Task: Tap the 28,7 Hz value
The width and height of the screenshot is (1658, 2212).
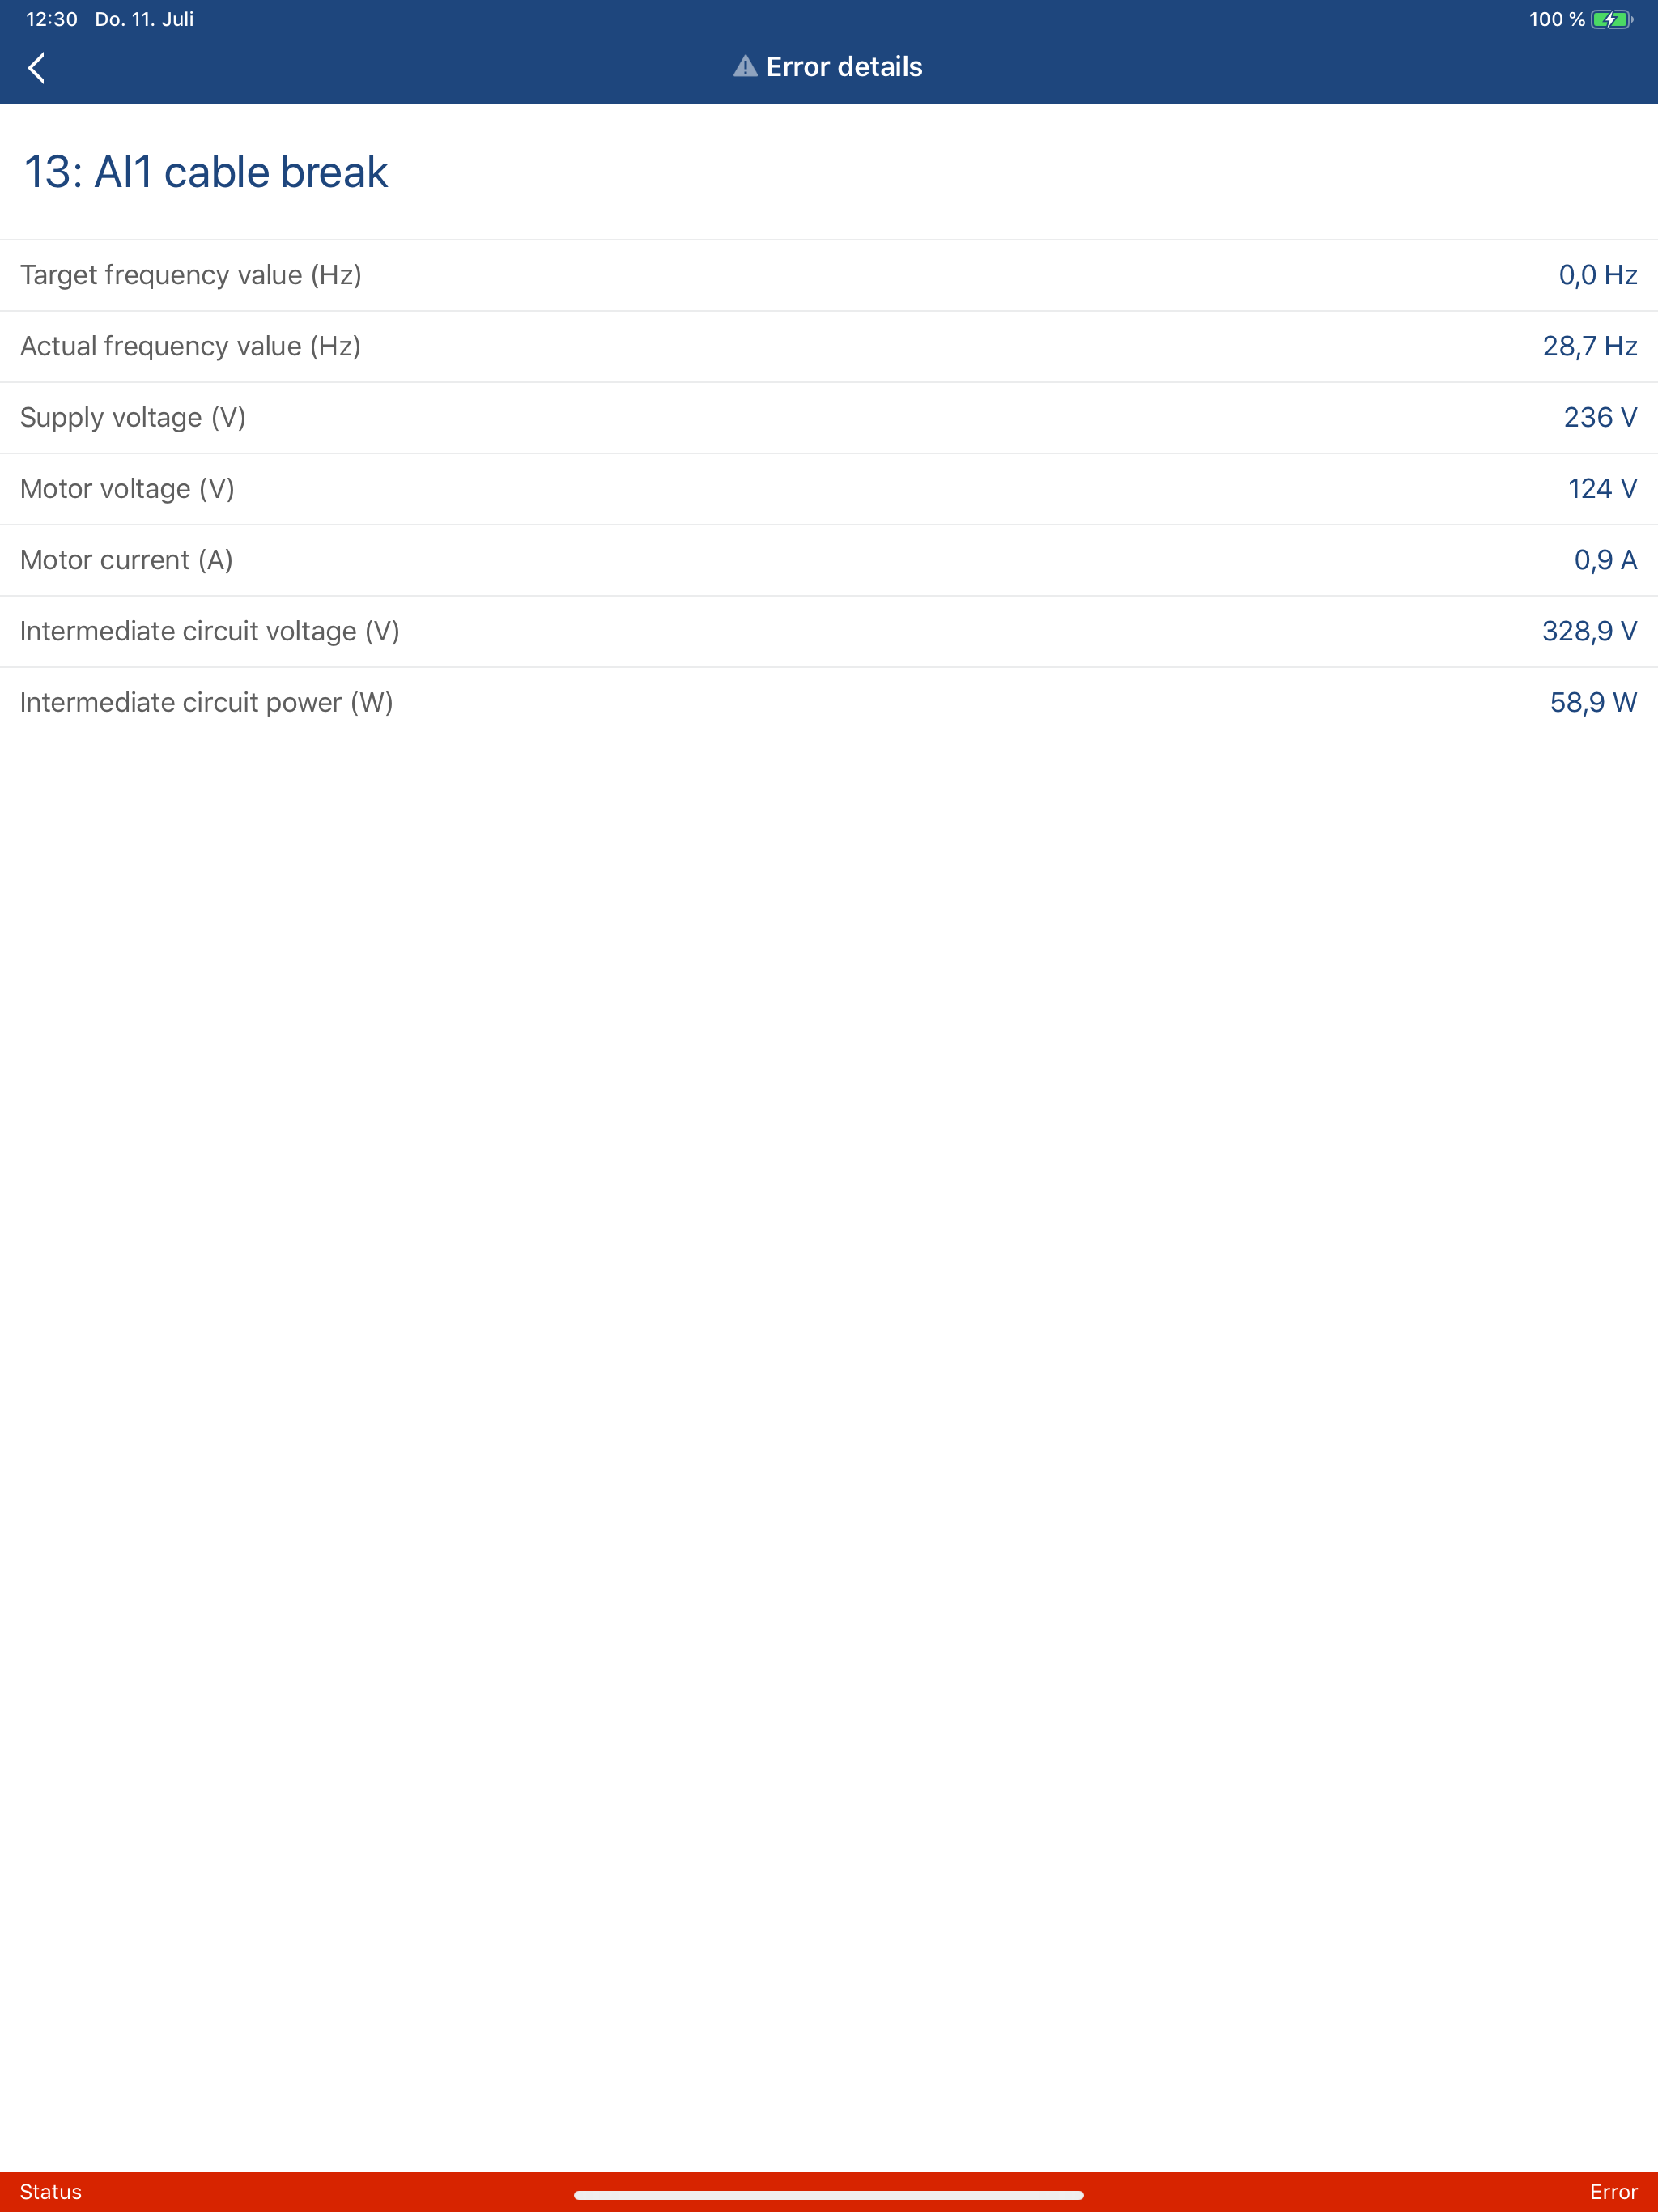Action: (1590, 346)
